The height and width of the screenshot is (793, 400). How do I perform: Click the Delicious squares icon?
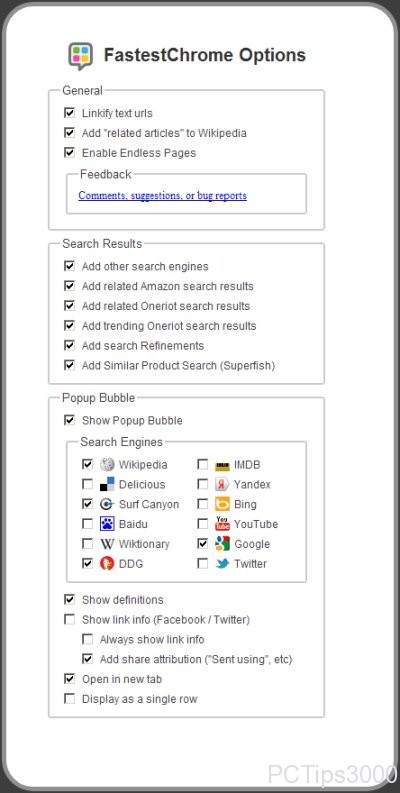[107, 484]
